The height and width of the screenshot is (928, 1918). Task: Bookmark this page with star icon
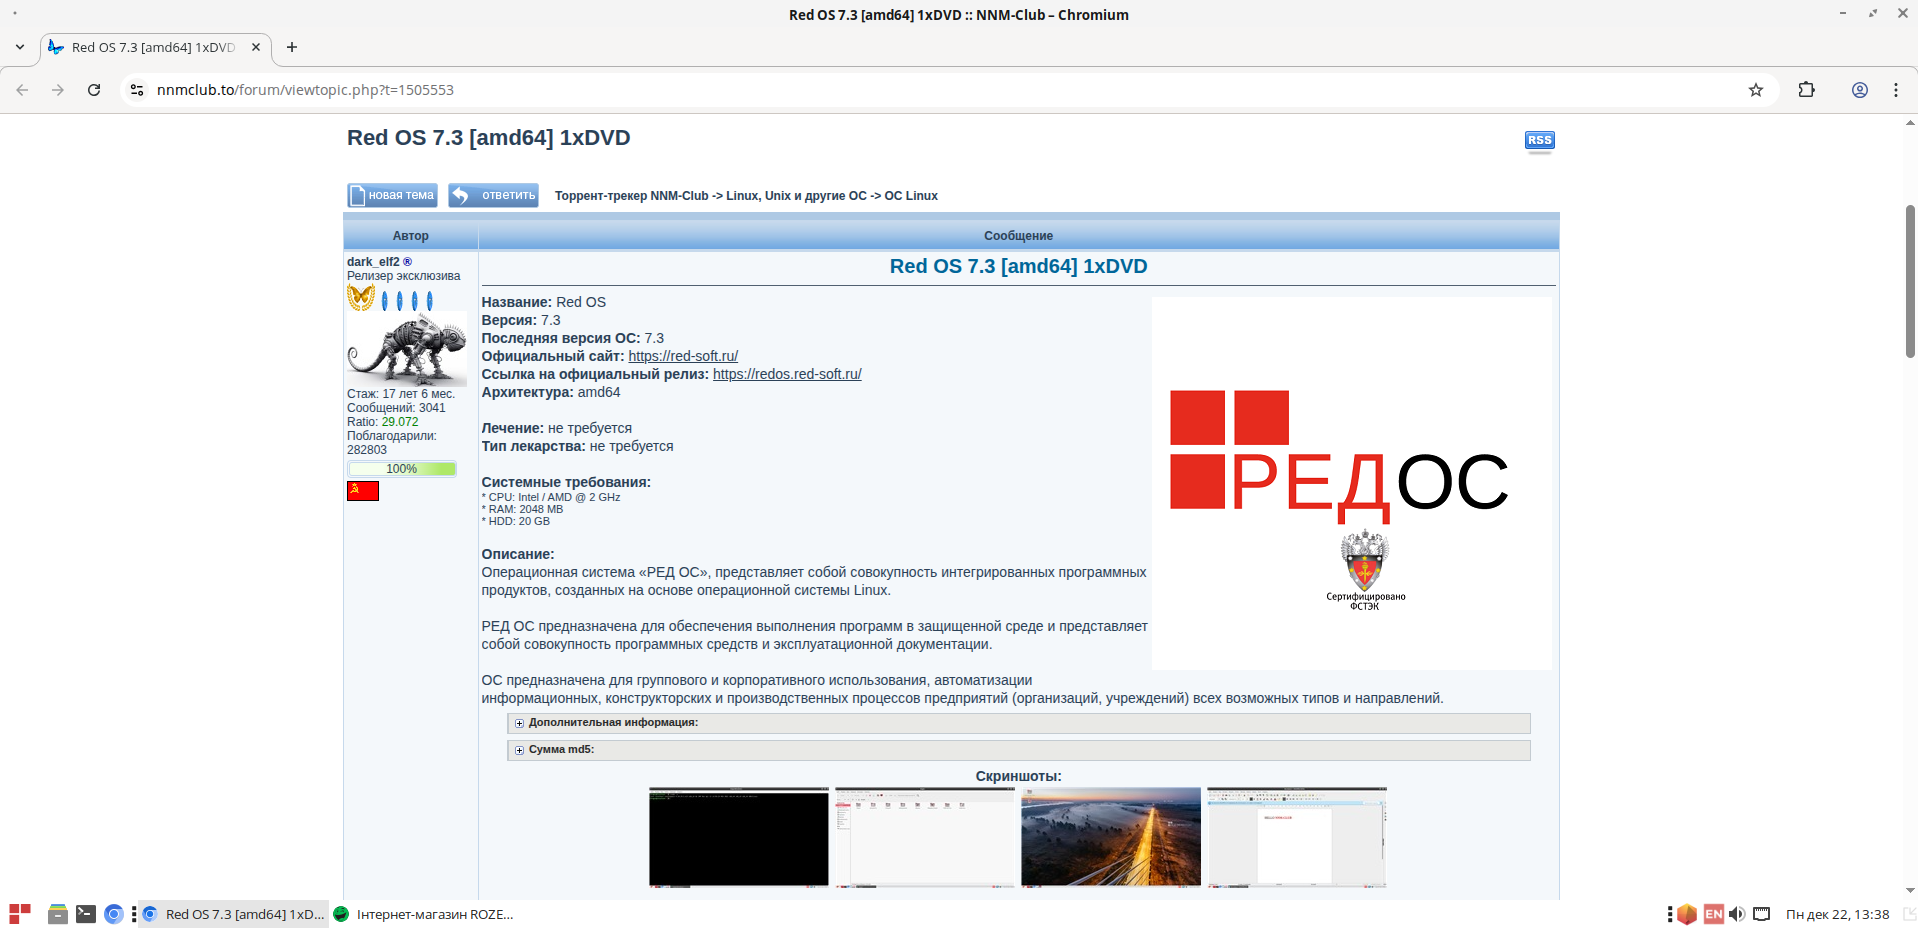[1755, 90]
